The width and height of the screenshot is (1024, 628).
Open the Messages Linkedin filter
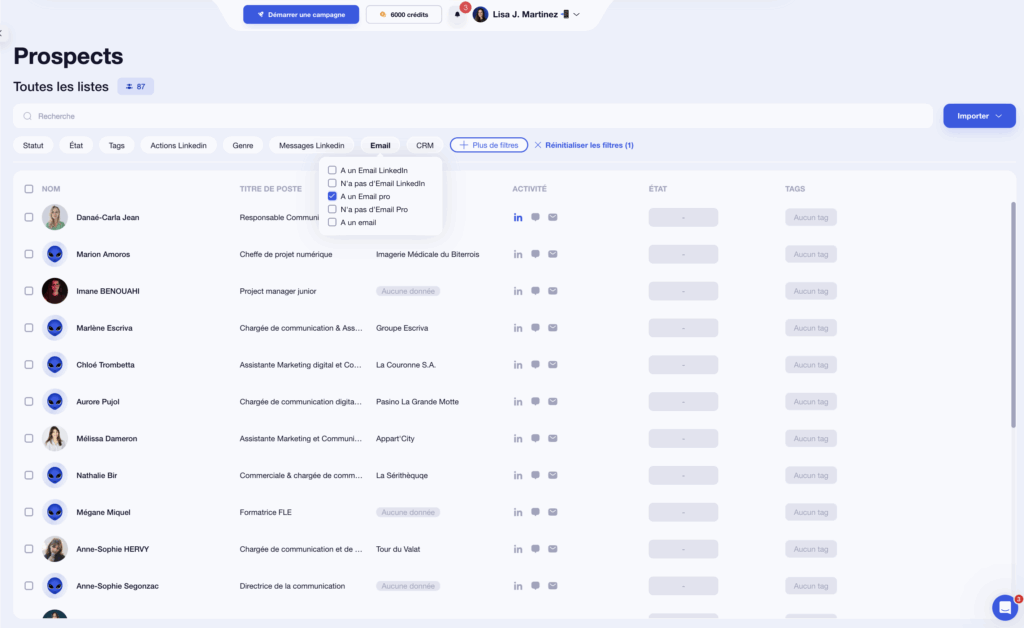pyautogui.click(x=313, y=145)
